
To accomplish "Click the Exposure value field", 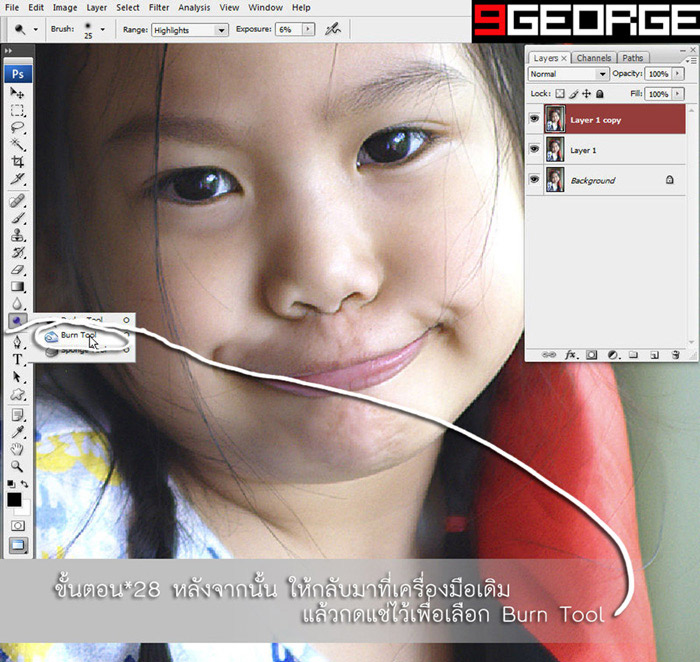I will point(289,29).
